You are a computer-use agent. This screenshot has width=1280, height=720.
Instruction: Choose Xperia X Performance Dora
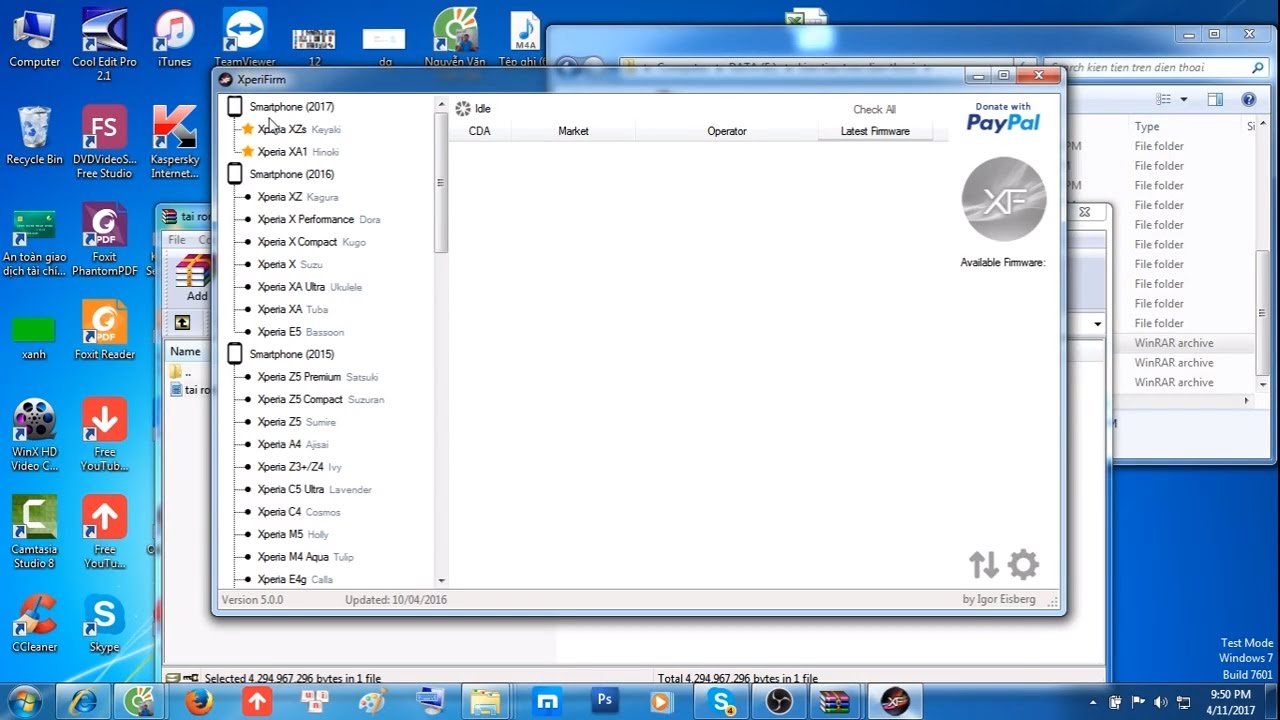click(318, 219)
